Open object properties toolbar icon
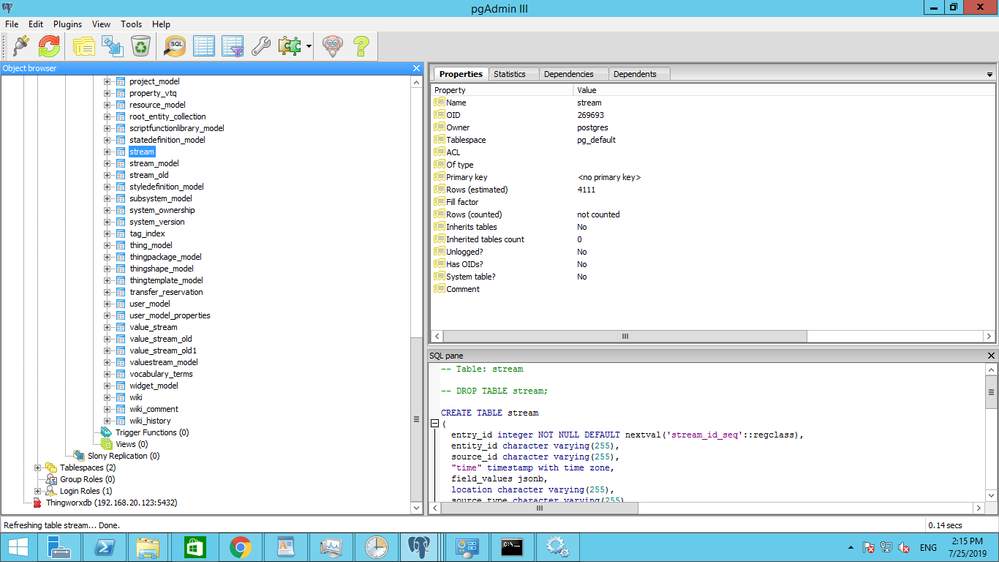The image size is (999, 562). pos(83,46)
